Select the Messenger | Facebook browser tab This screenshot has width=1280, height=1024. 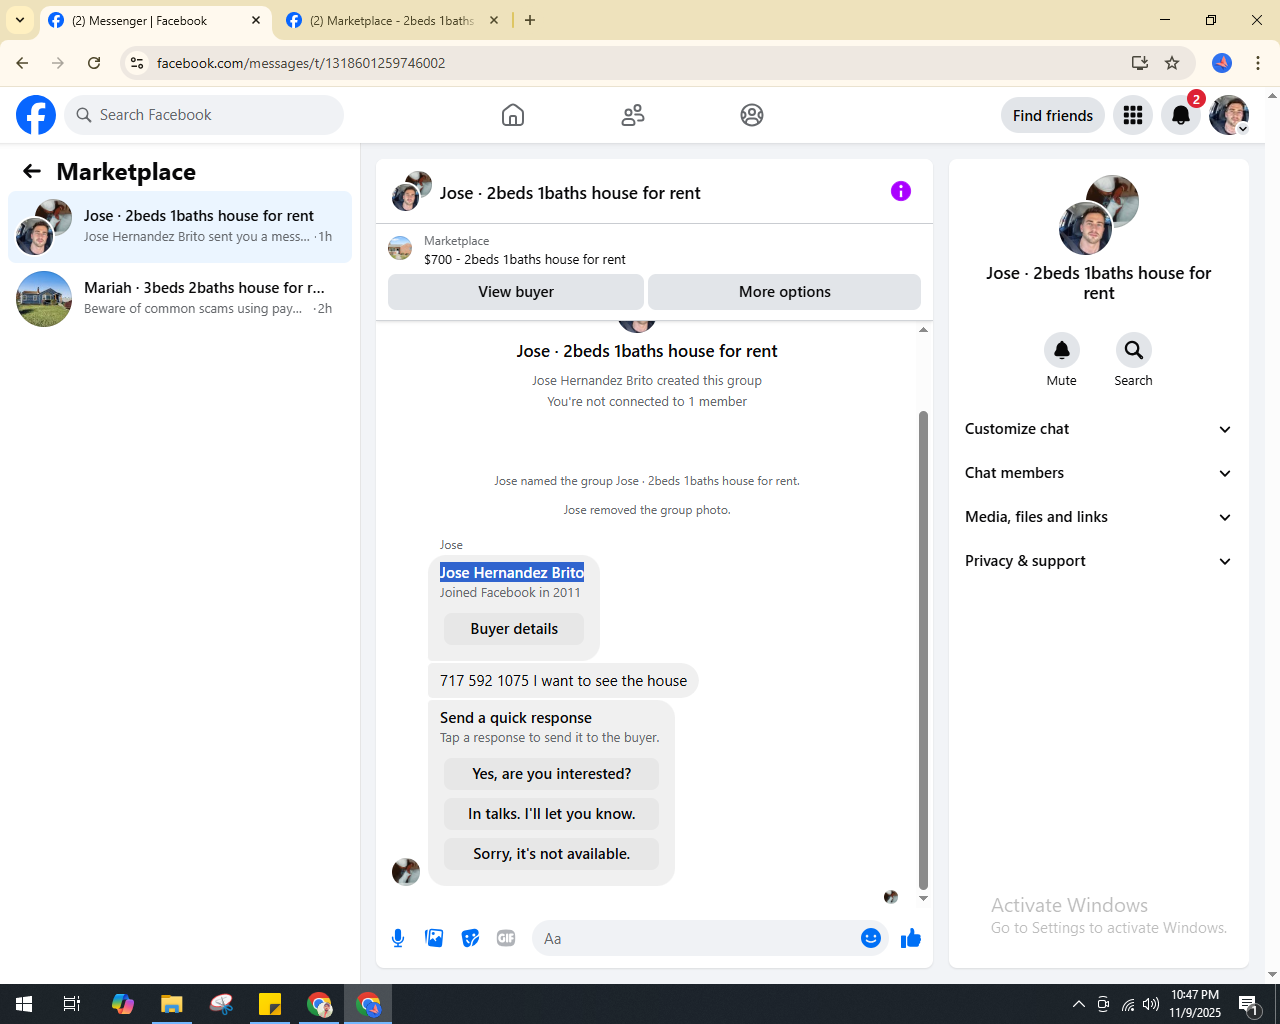pos(155,20)
